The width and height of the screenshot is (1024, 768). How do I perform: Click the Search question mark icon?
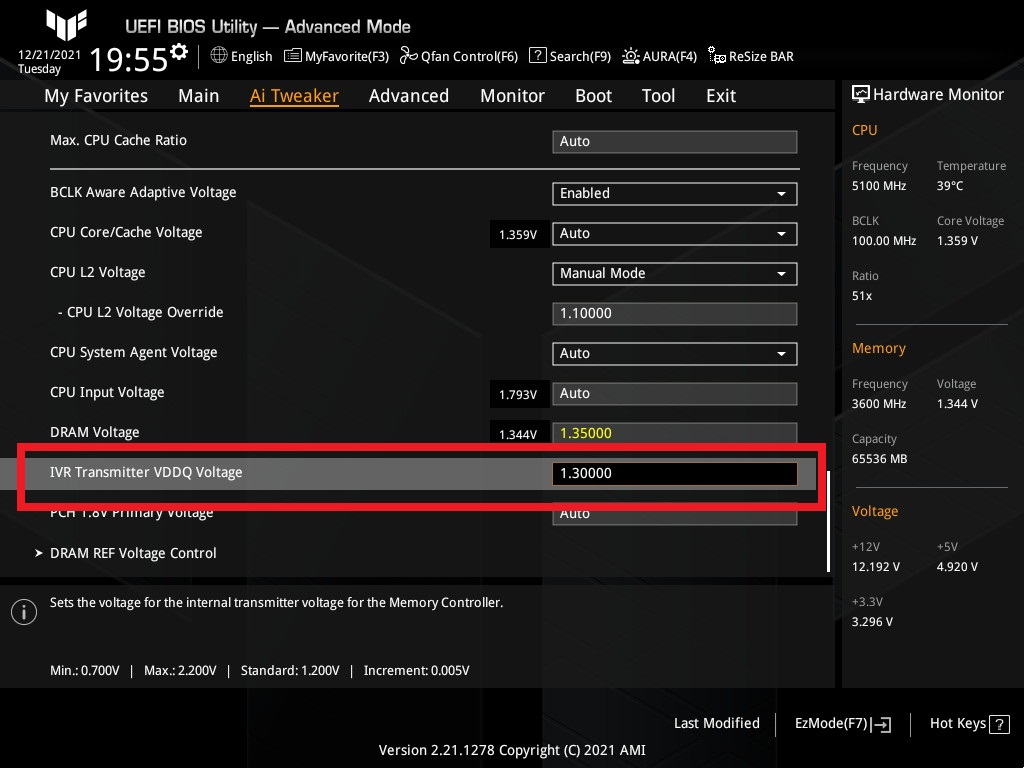pyautogui.click(x=537, y=56)
